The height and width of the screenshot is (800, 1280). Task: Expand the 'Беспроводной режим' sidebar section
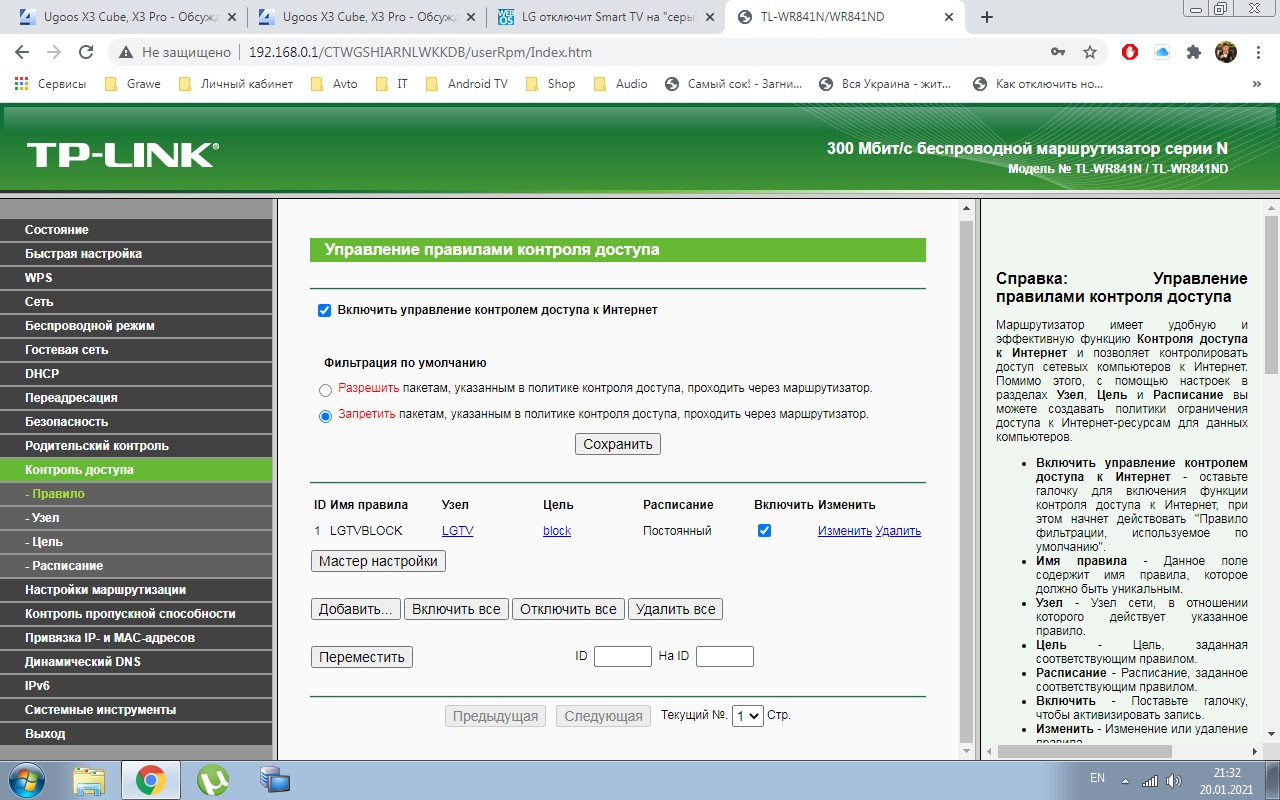90,326
